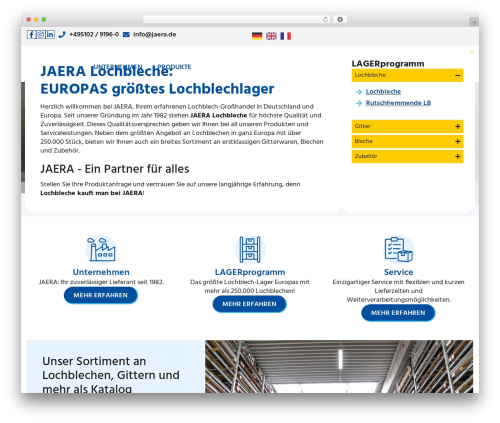This screenshot has height=423, width=500.
Task: Call the phone number +495102 / 9196-0
Action: click(94, 34)
